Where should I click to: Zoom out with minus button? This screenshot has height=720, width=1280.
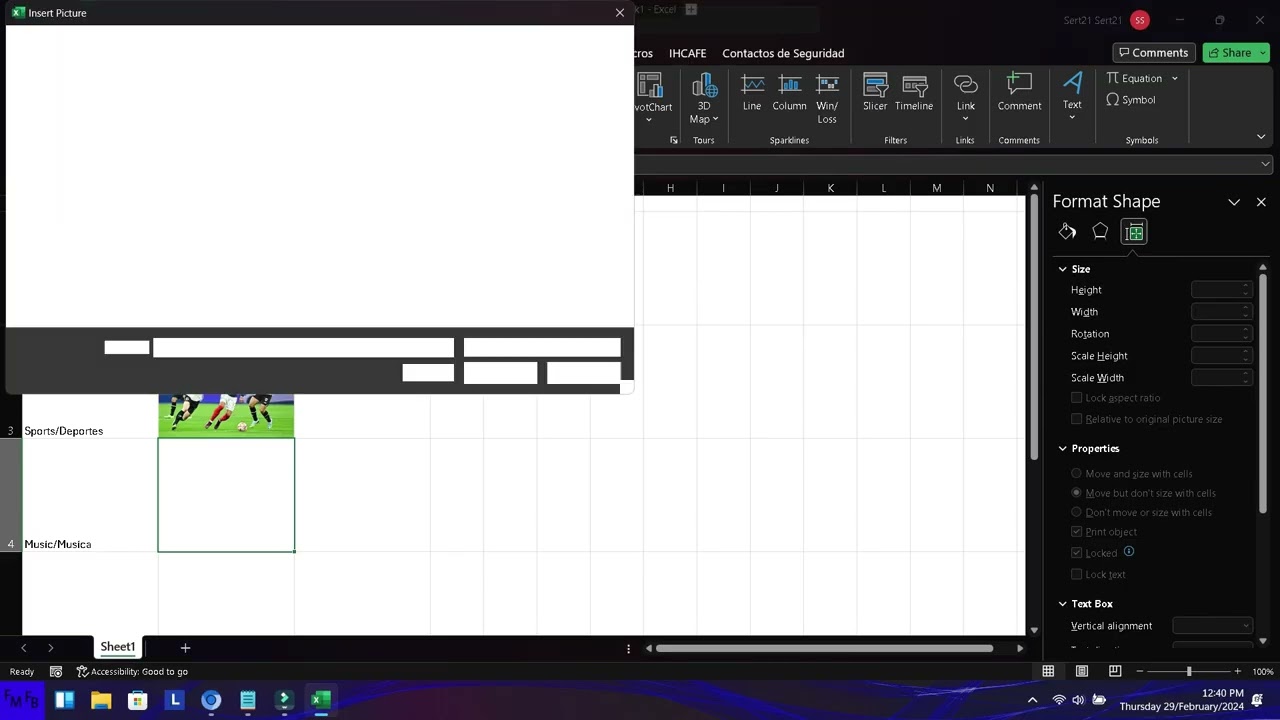point(1140,671)
